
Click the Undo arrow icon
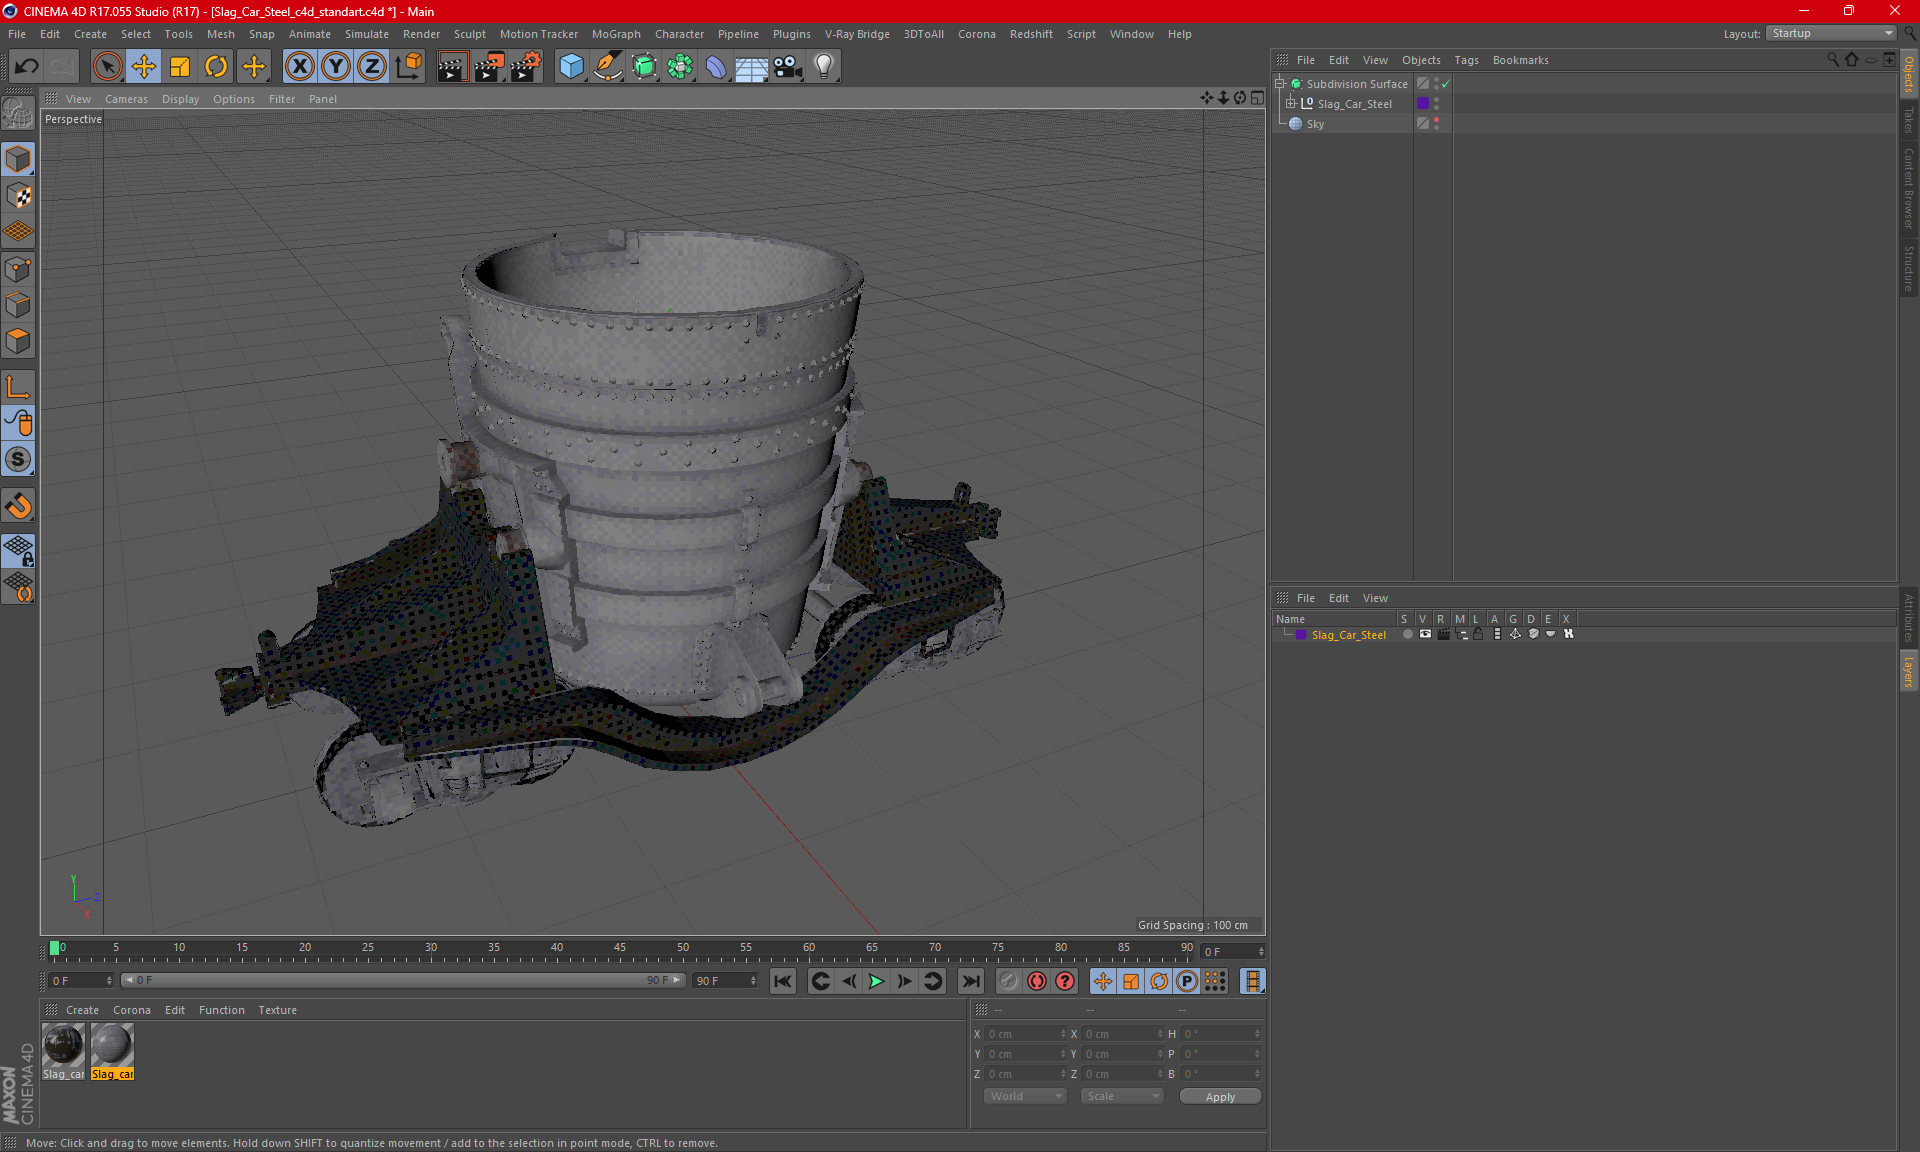(27, 67)
